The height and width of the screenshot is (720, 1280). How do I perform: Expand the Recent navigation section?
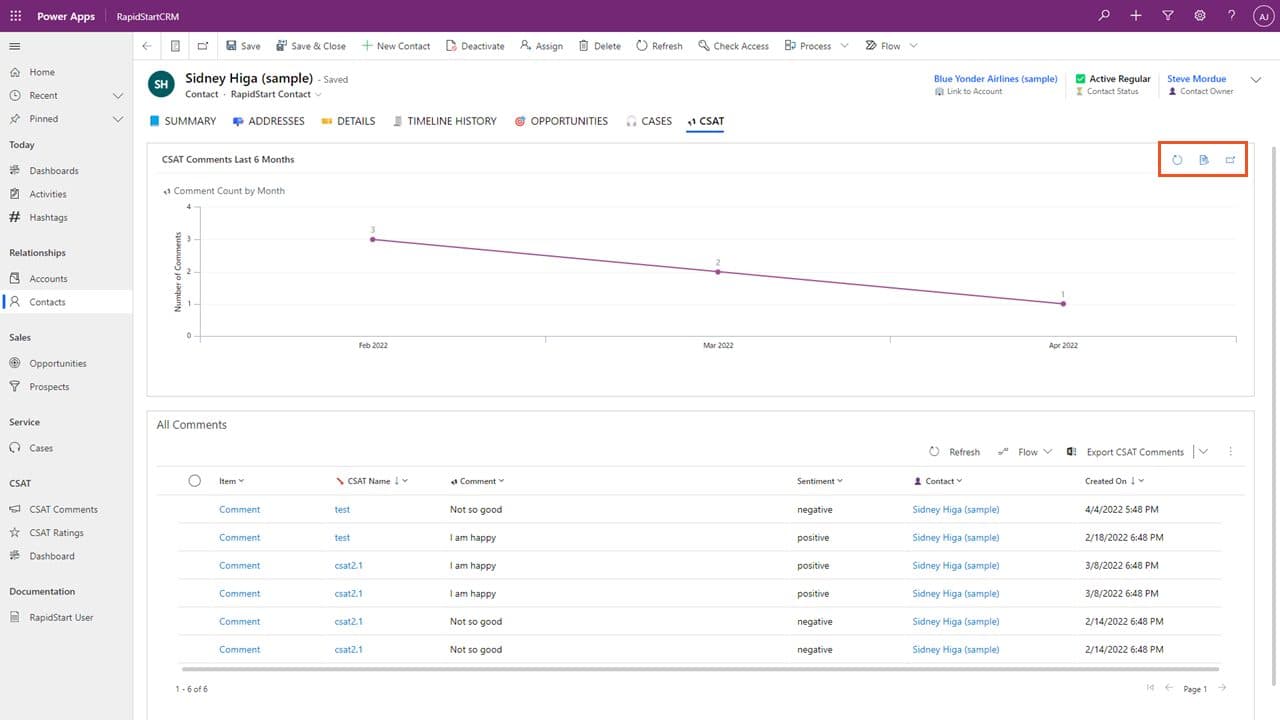click(117, 96)
